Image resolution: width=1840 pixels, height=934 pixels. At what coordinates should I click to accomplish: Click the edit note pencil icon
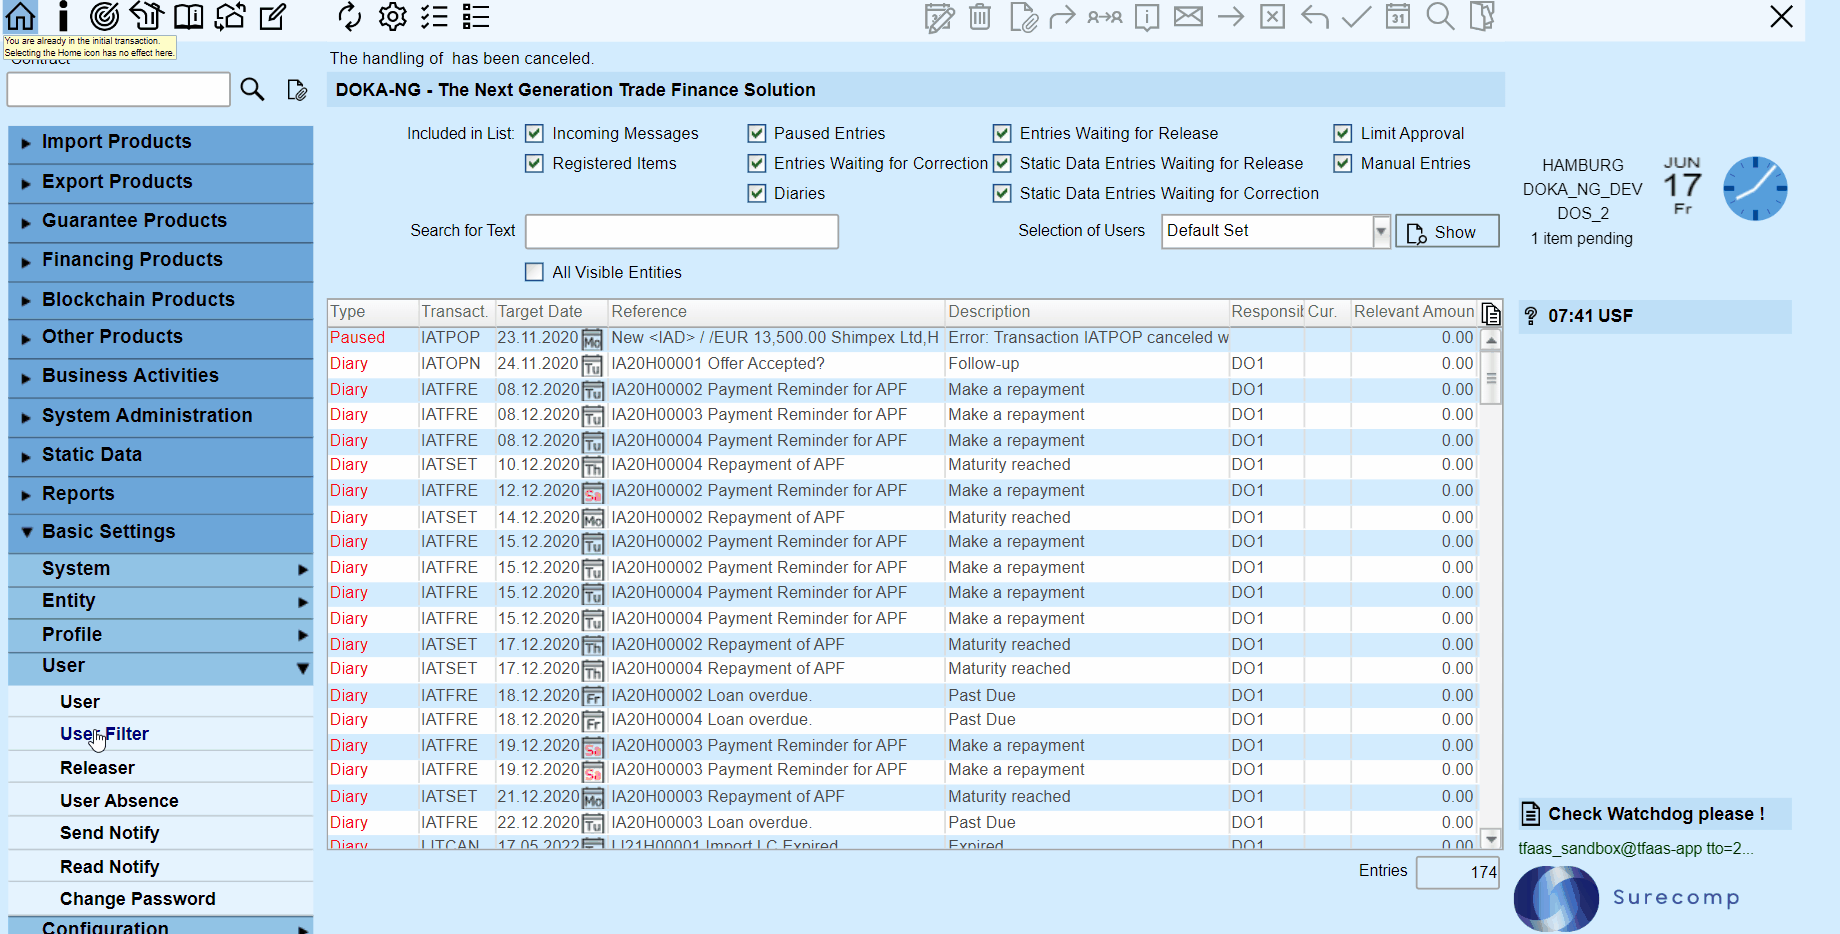[272, 16]
